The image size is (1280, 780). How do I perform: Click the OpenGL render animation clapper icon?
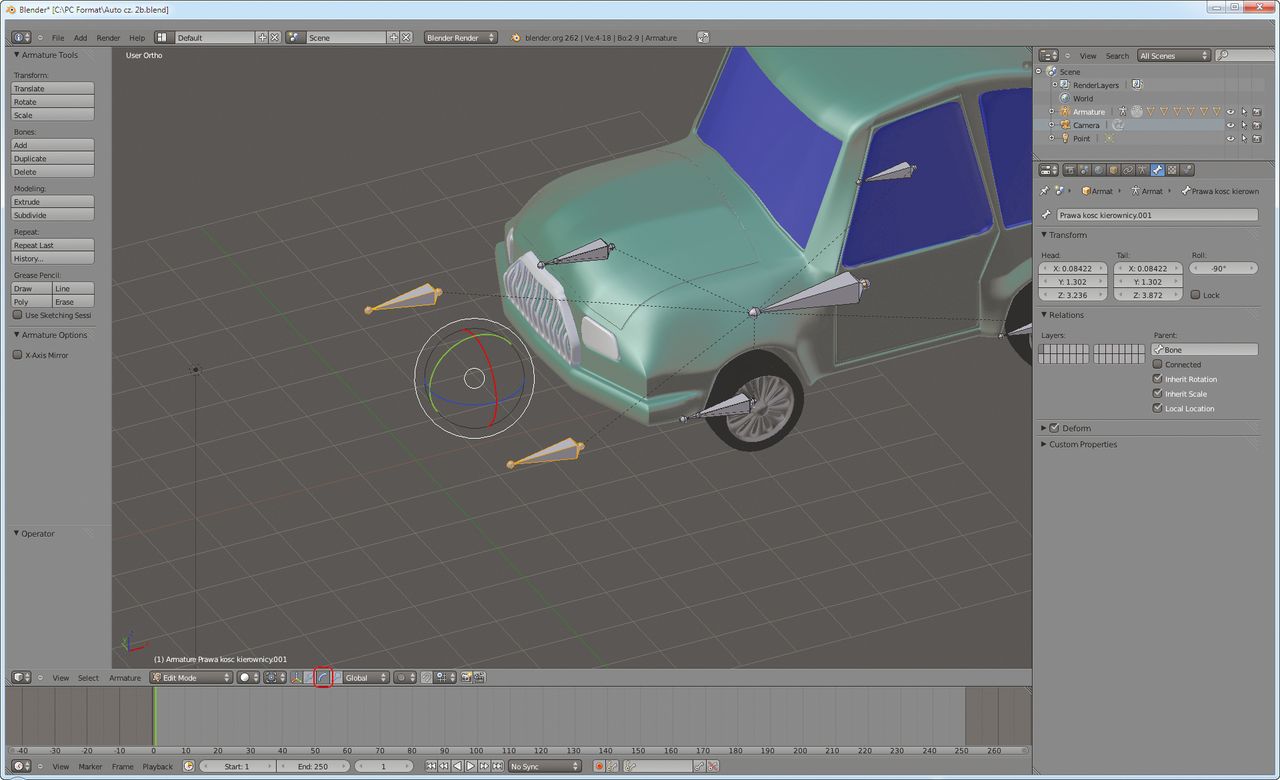click(480, 677)
